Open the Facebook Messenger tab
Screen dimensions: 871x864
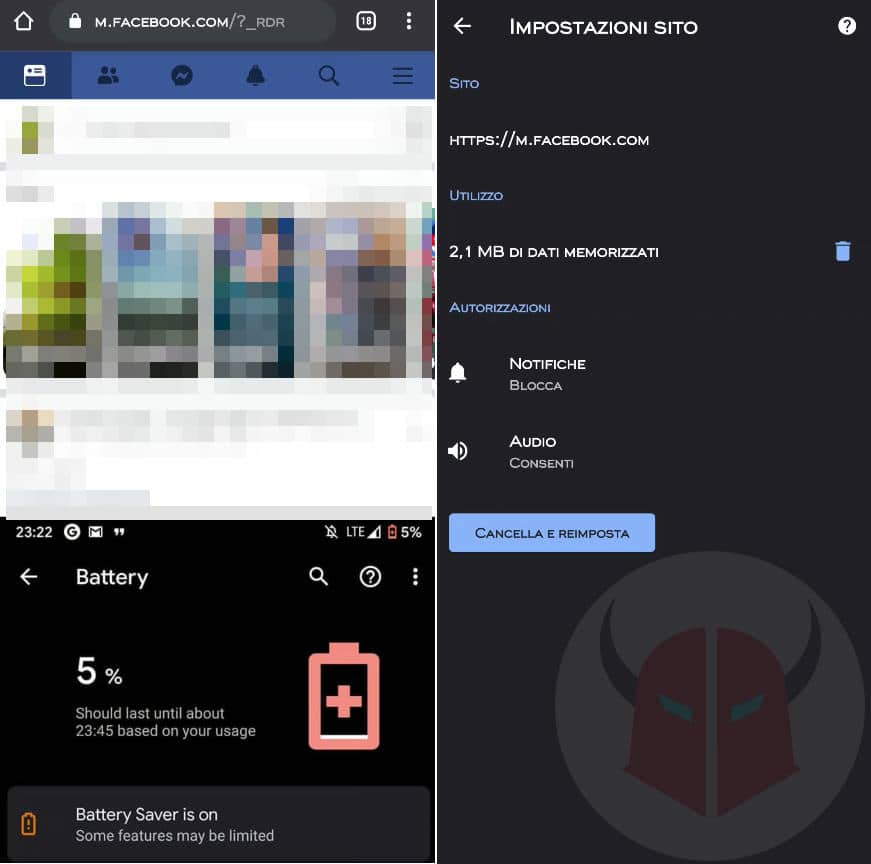182,75
